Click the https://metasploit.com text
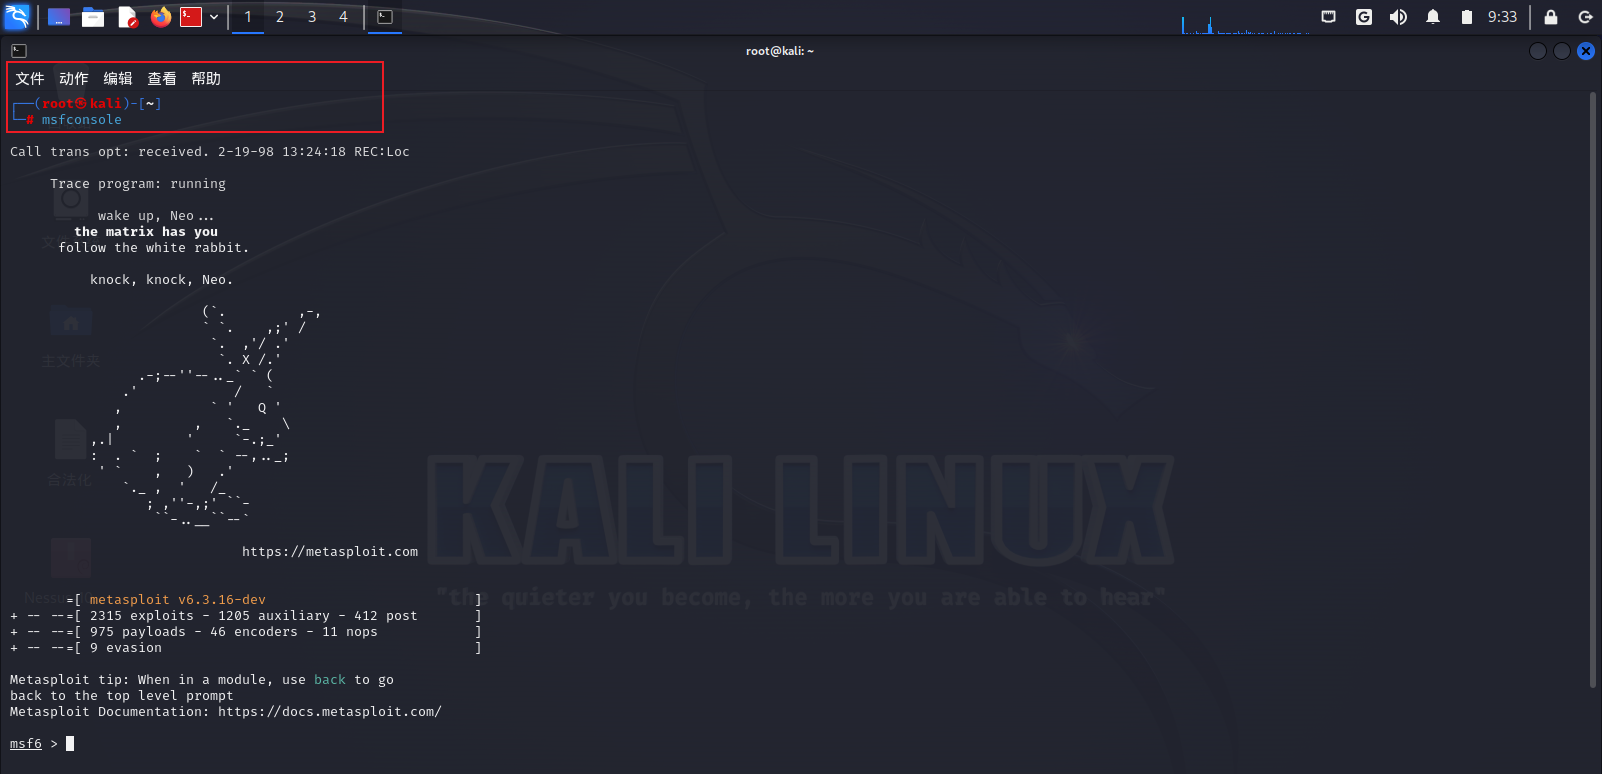This screenshot has width=1602, height=774. coord(330,552)
